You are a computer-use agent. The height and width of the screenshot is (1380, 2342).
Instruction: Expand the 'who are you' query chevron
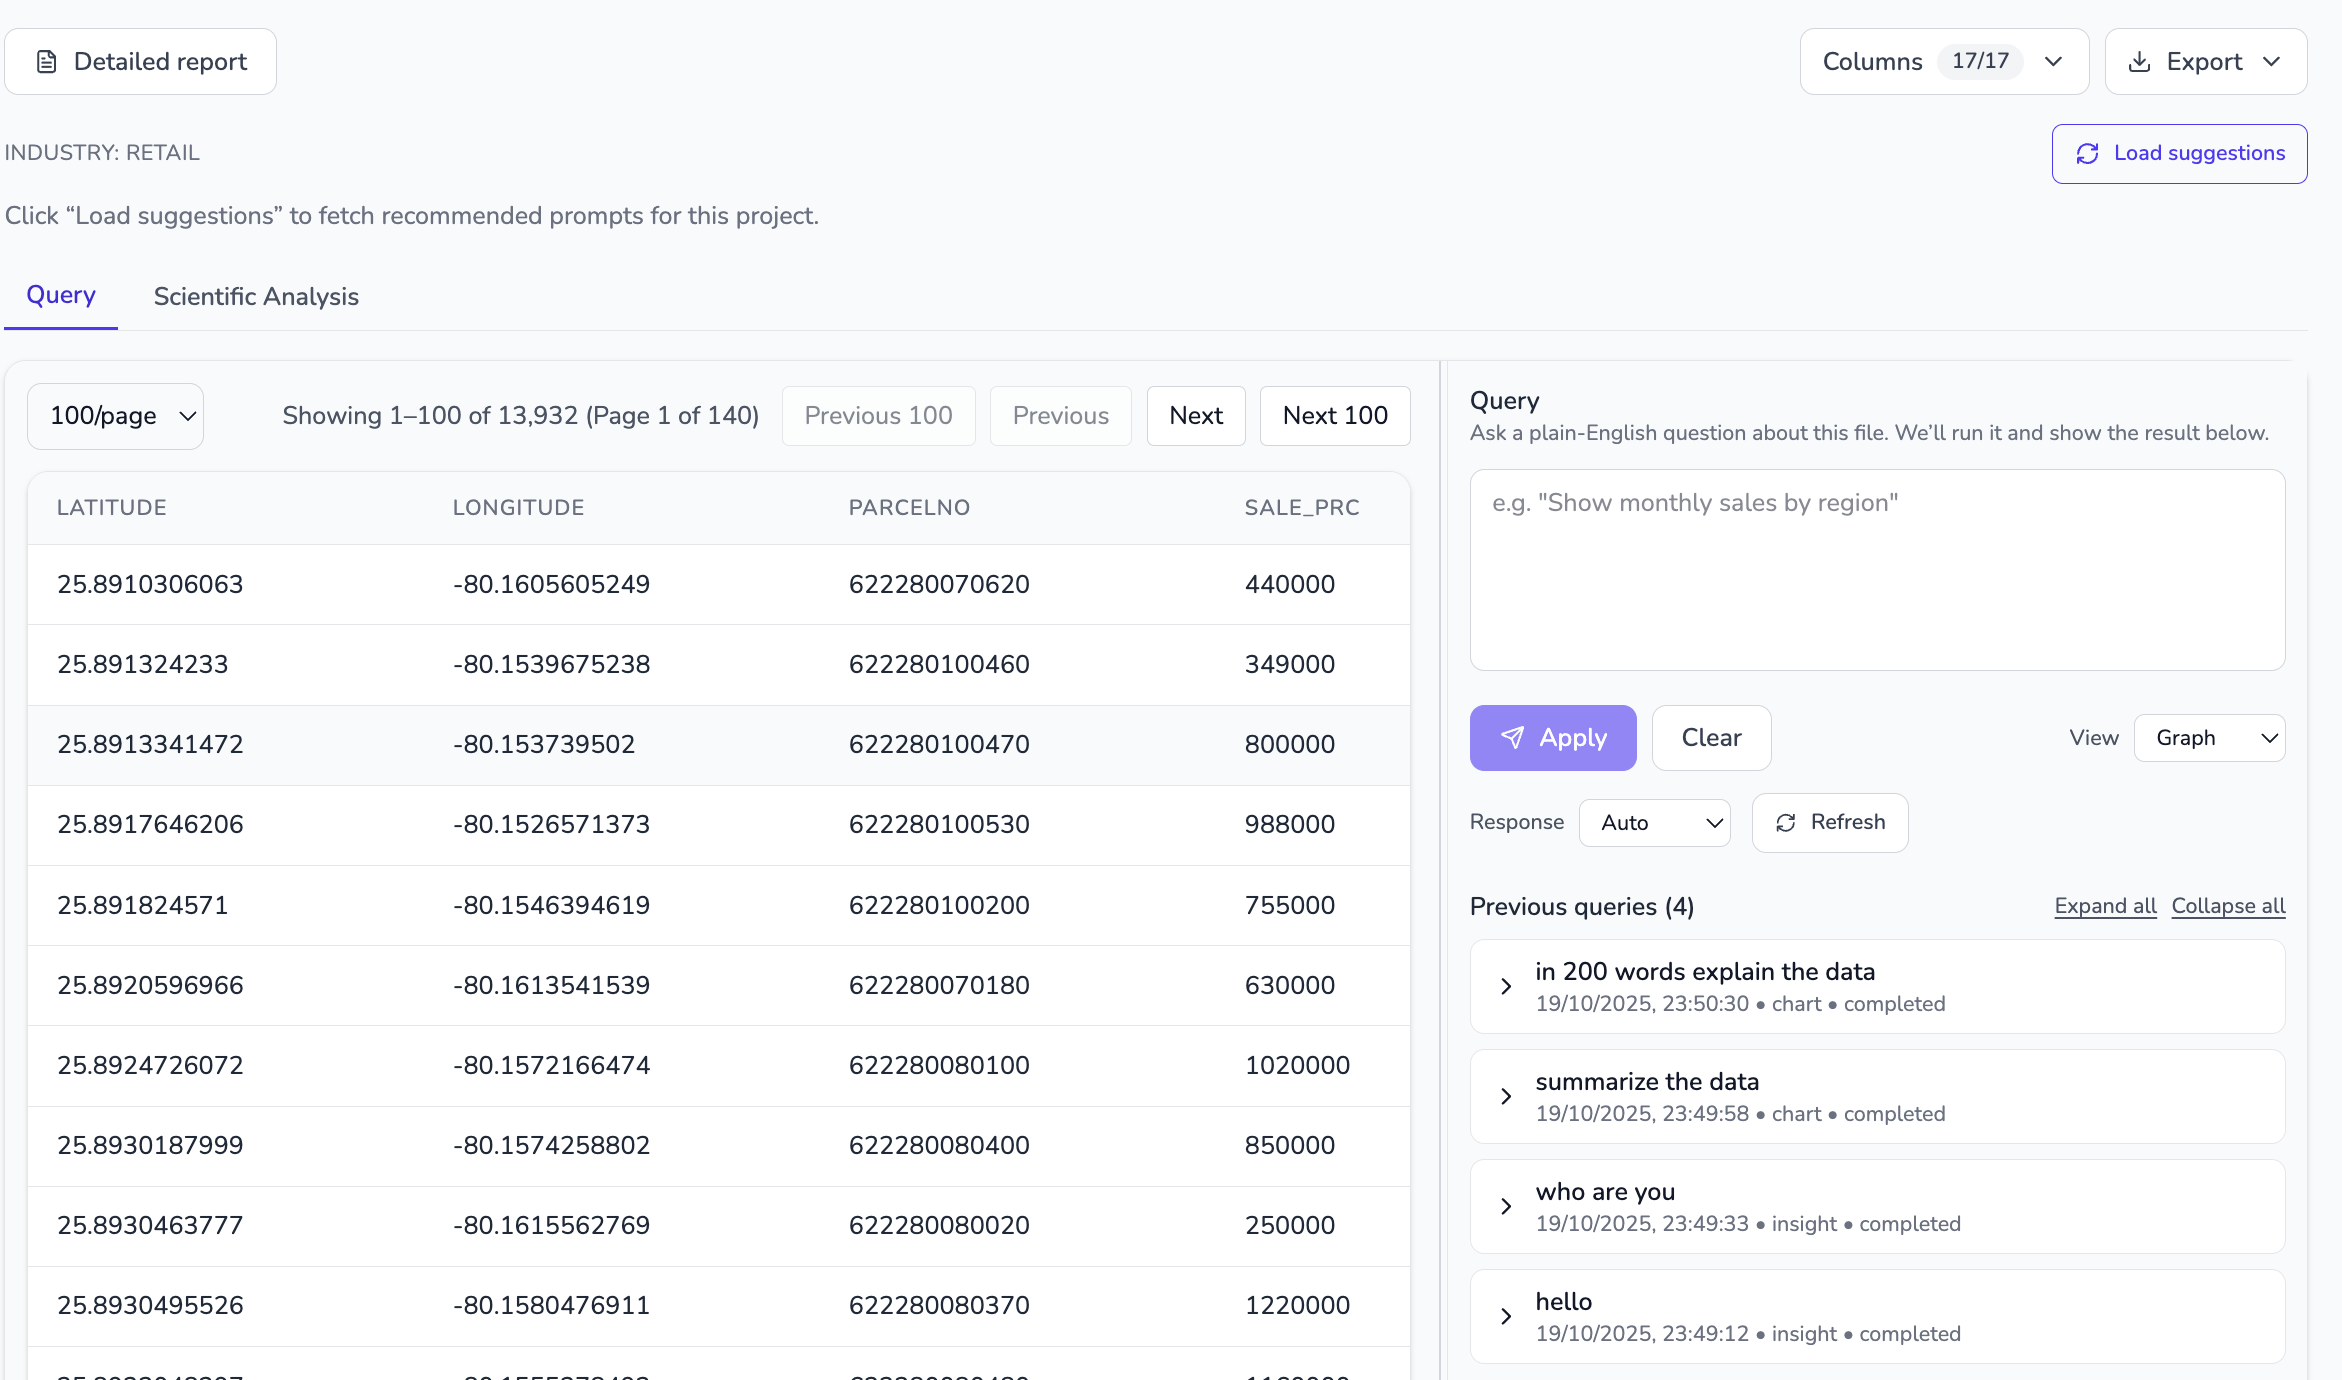pos(1506,1206)
